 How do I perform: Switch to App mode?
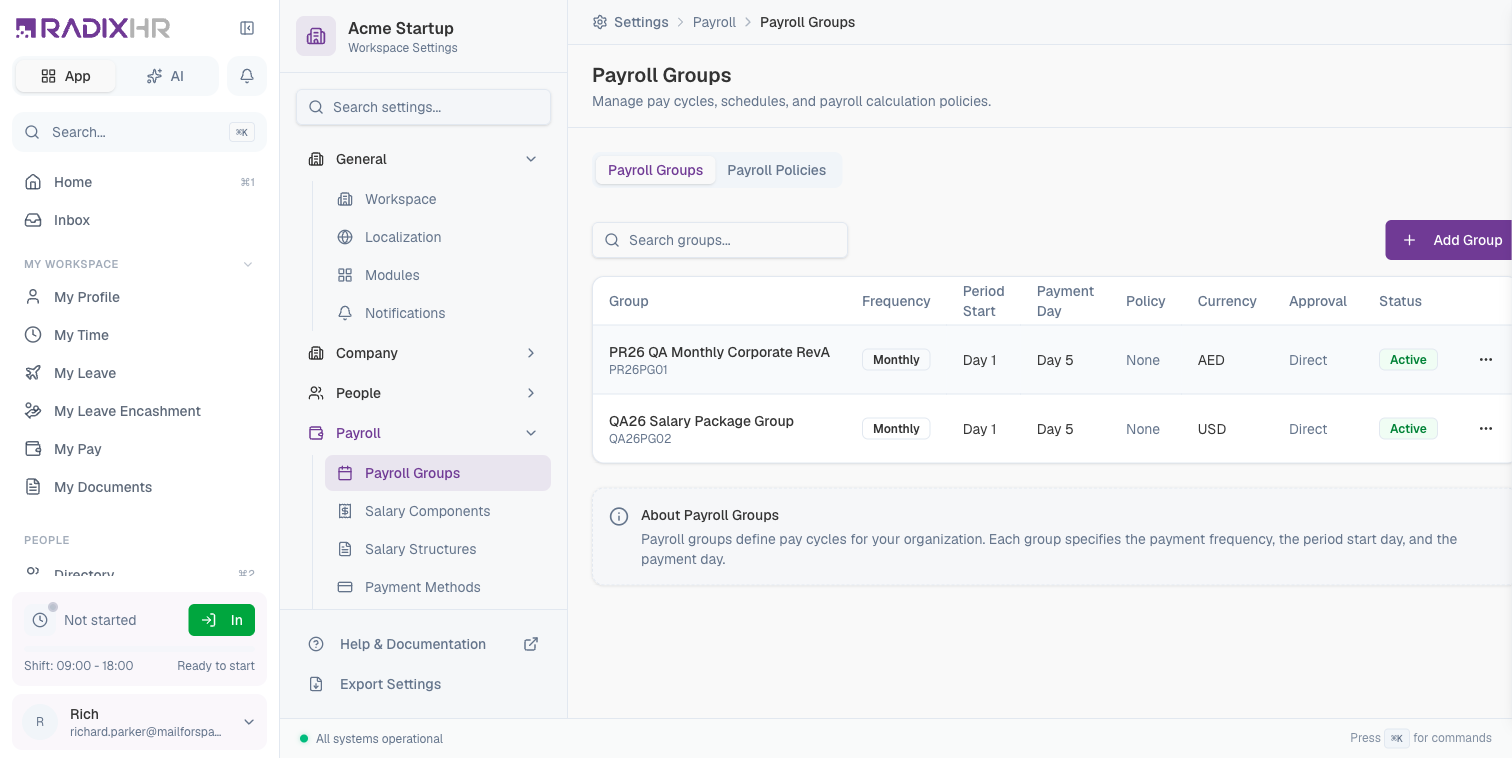coord(65,76)
